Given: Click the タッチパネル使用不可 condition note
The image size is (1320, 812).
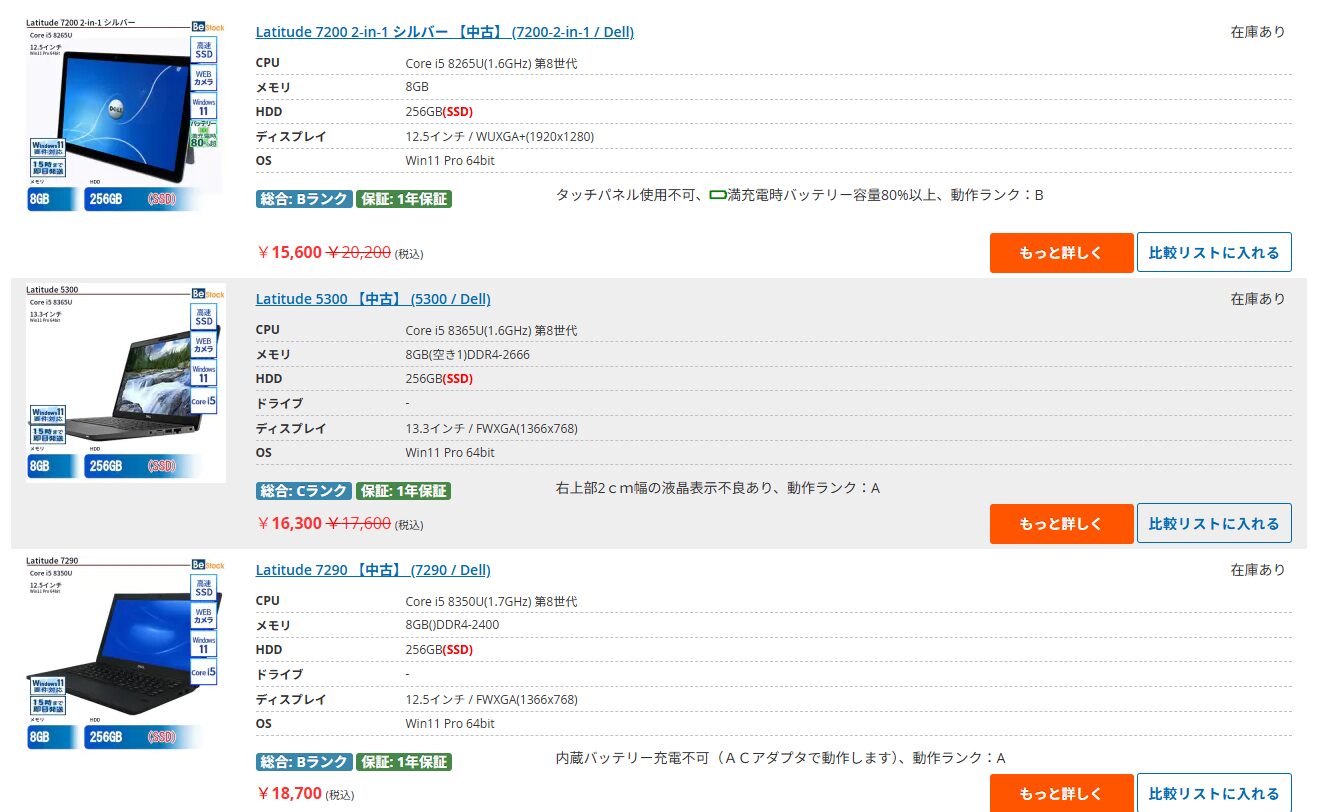Looking at the screenshot, I should 625,195.
